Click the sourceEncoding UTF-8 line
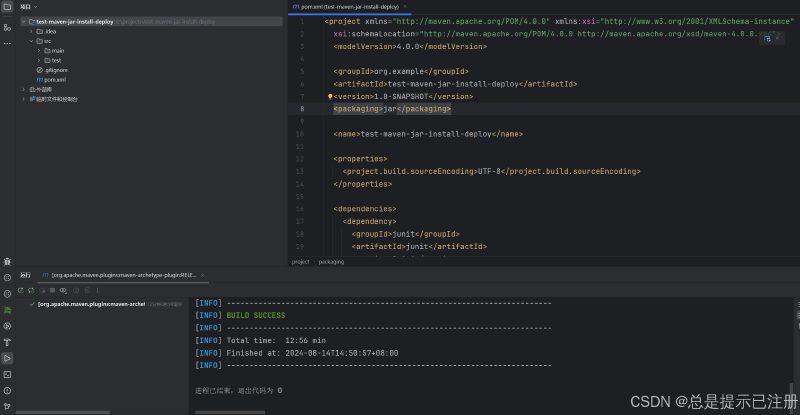 pos(491,172)
